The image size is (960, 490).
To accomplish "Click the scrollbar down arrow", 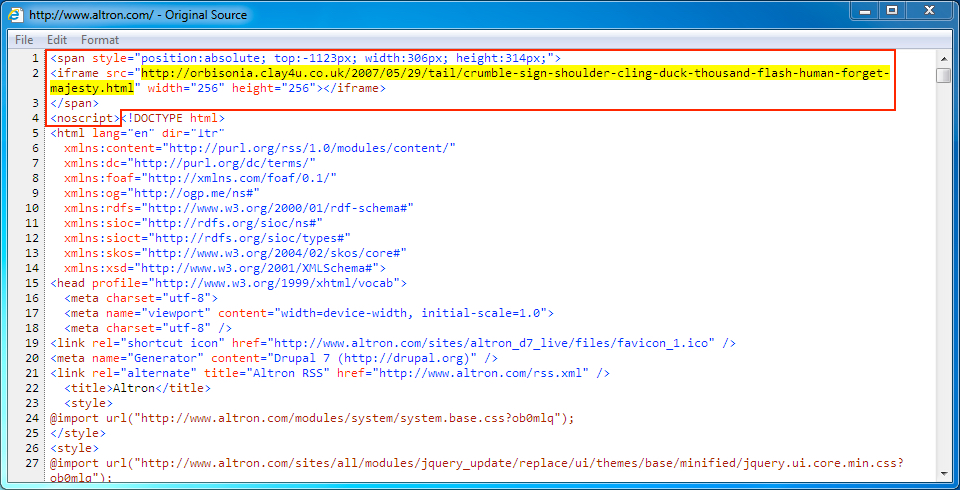I will pos(943,473).
